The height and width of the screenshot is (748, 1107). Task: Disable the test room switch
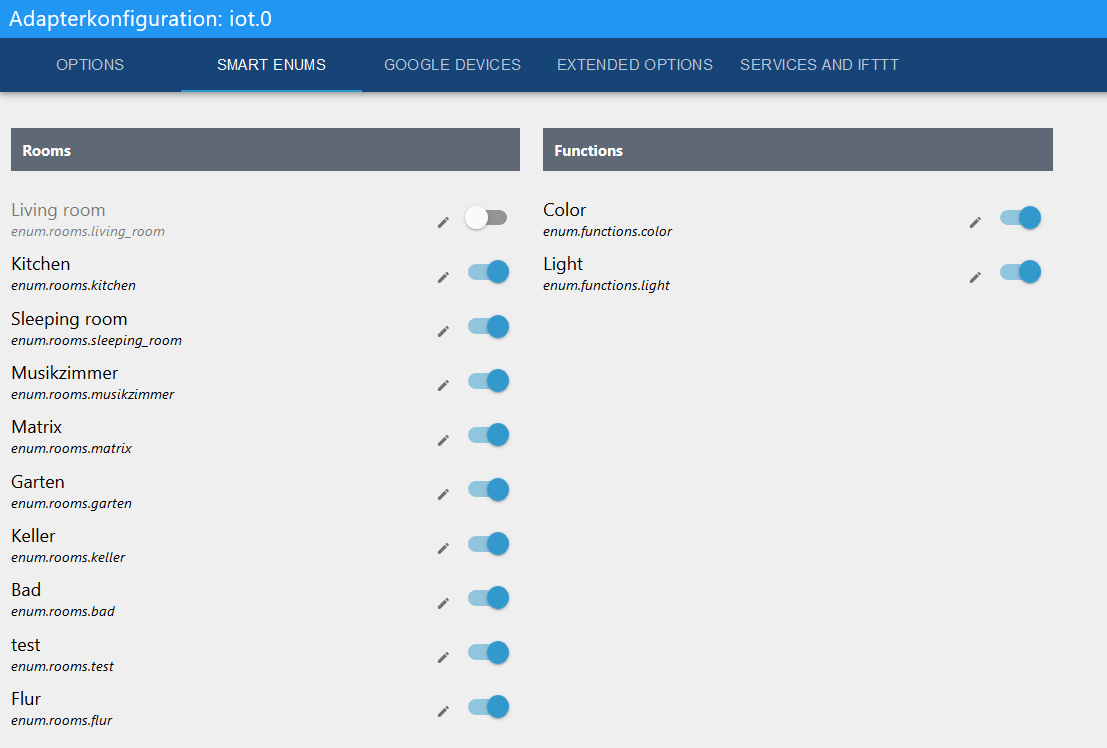pyautogui.click(x=489, y=653)
